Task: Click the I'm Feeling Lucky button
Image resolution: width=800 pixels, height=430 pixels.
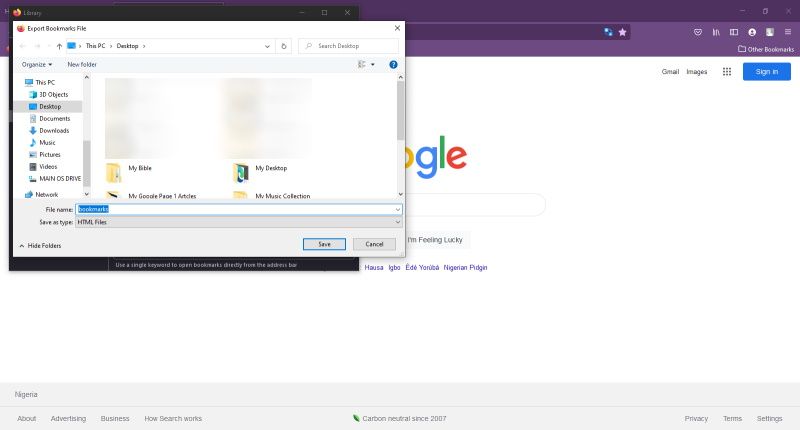Action: (435, 240)
